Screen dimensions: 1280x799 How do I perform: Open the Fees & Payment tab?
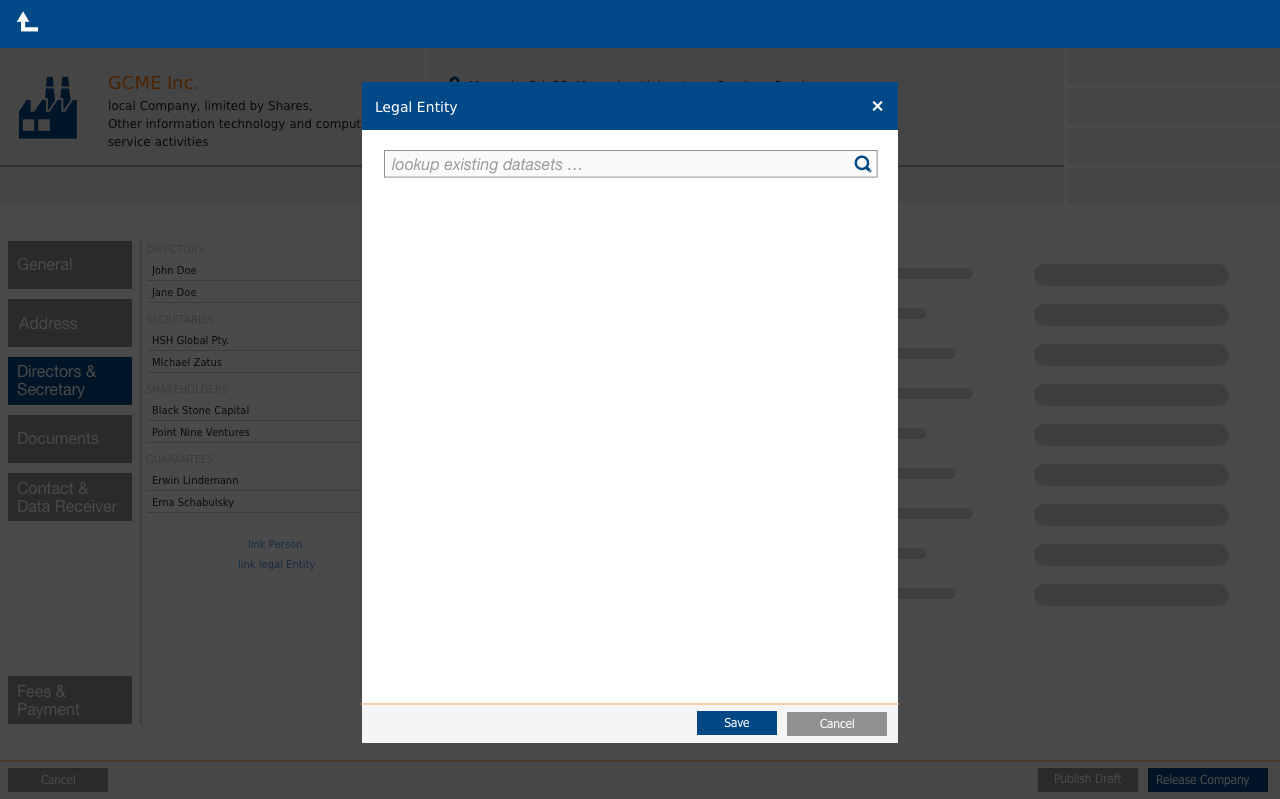[70, 700]
